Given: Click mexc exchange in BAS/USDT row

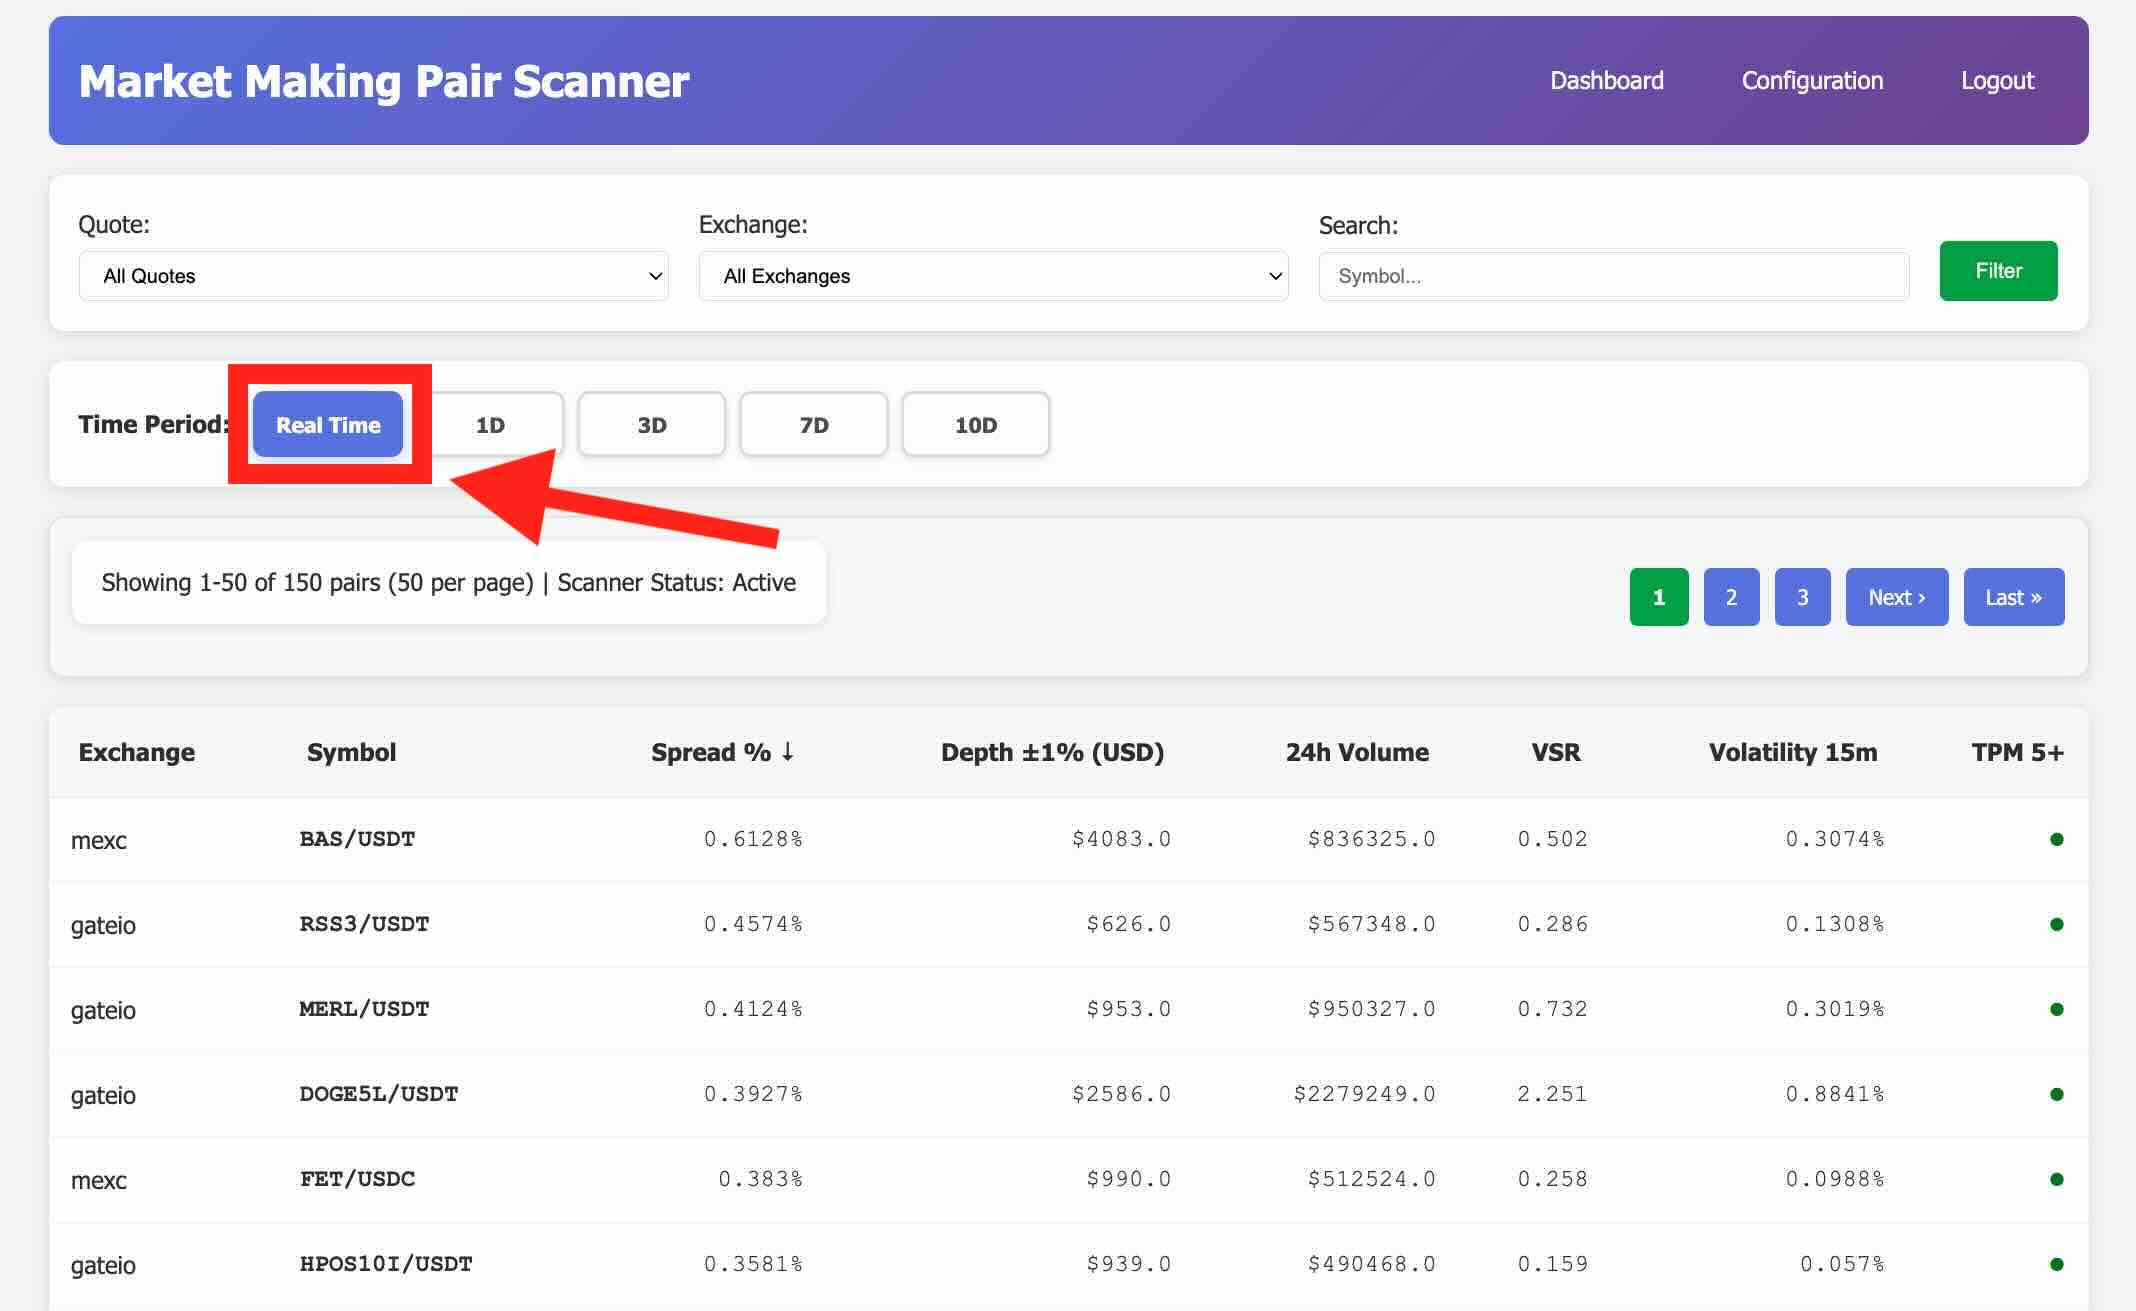Looking at the screenshot, I should [x=98, y=840].
